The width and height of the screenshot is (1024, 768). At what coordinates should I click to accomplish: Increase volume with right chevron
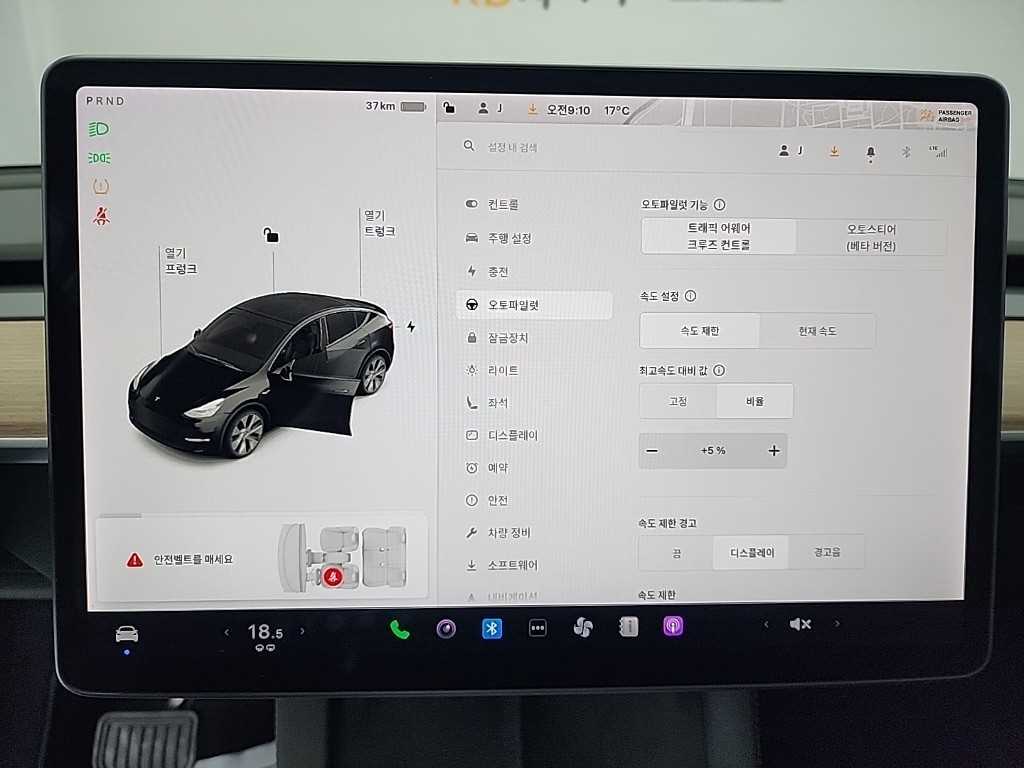(837, 624)
